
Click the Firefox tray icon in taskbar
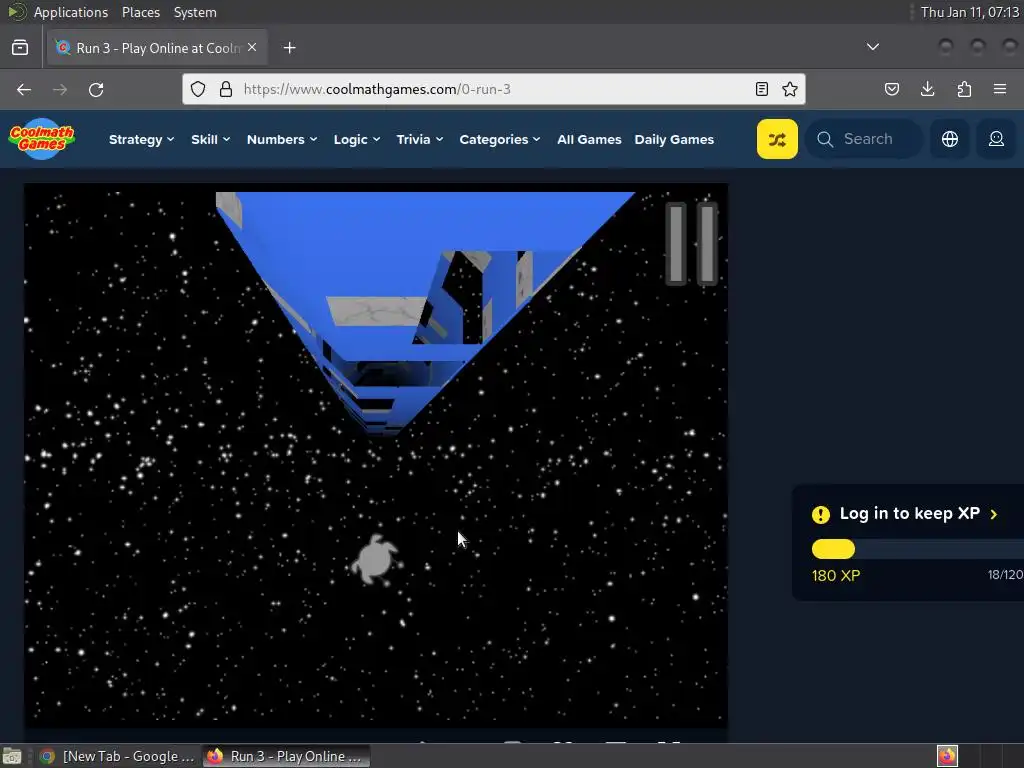click(x=947, y=756)
